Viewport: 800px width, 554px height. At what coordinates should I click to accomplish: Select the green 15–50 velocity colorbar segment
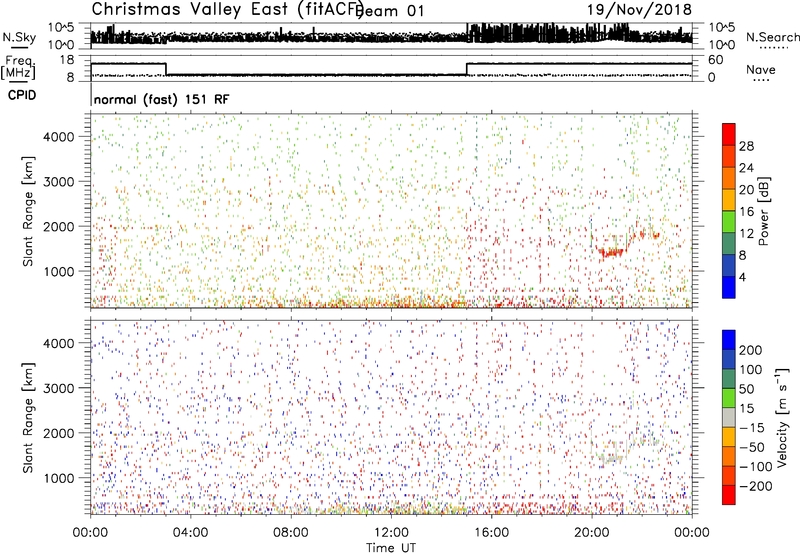729,398
